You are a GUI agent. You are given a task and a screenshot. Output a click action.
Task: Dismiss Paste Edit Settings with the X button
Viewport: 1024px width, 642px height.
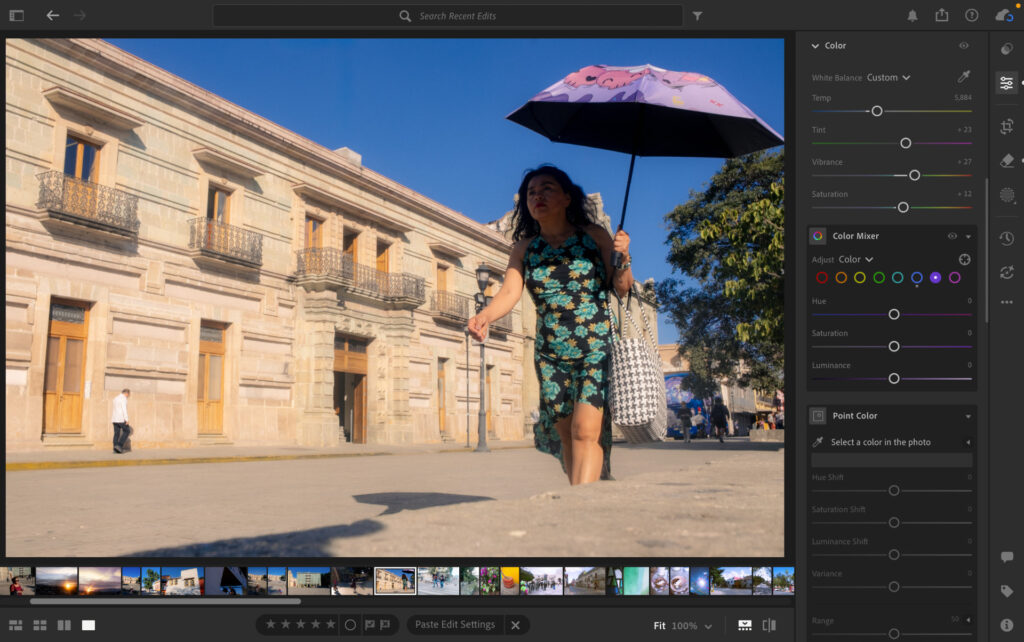515,624
